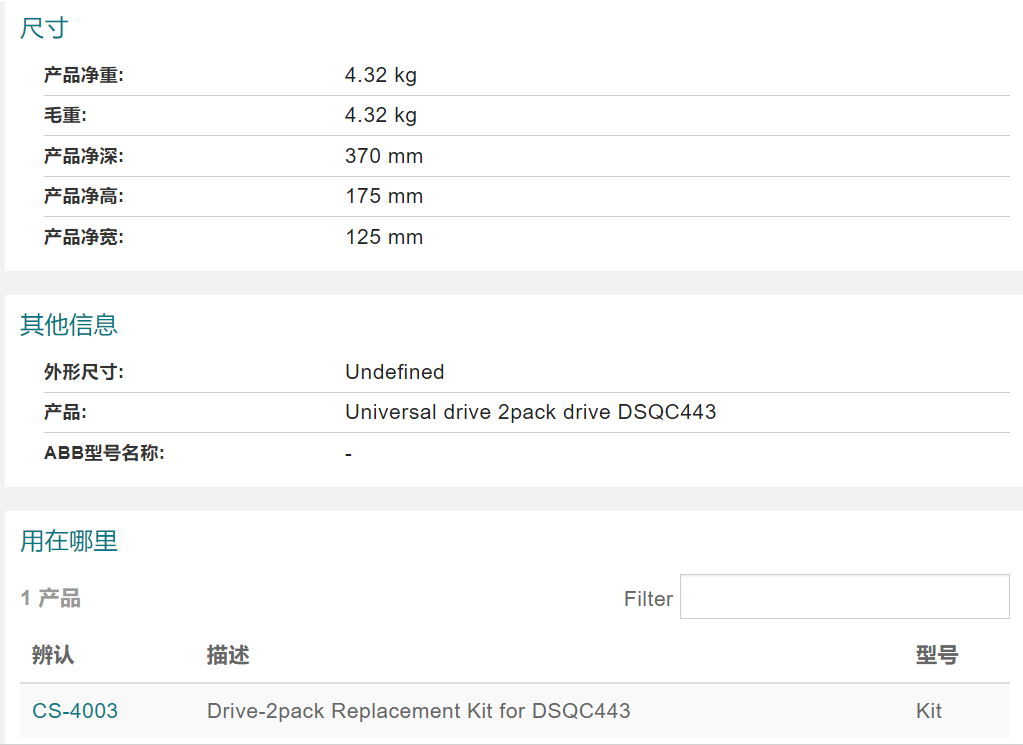The height and width of the screenshot is (745, 1023).
Task: Click the ABB型号名称 label
Action: coord(104,453)
